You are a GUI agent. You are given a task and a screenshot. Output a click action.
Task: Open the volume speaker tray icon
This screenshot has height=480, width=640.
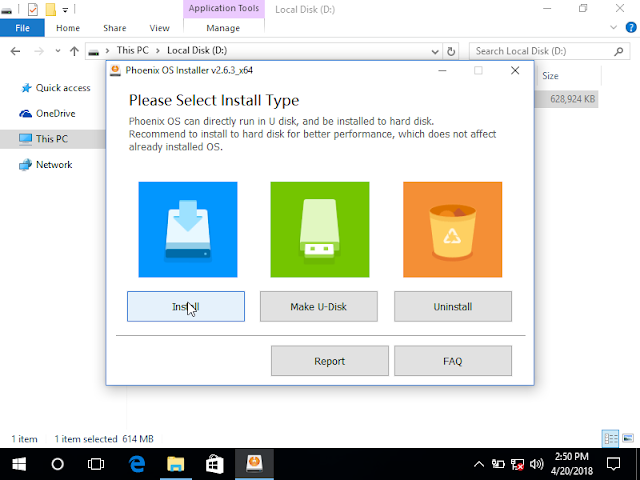coord(536,464)
